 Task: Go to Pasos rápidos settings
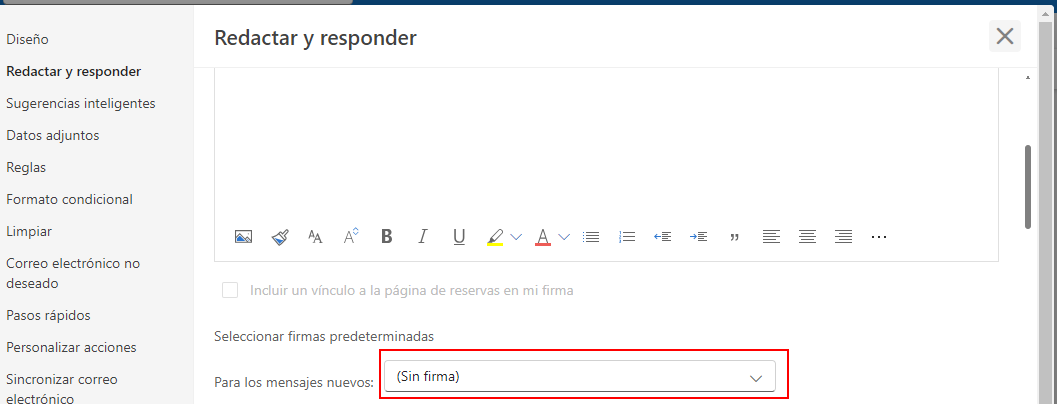coord(49,315)
